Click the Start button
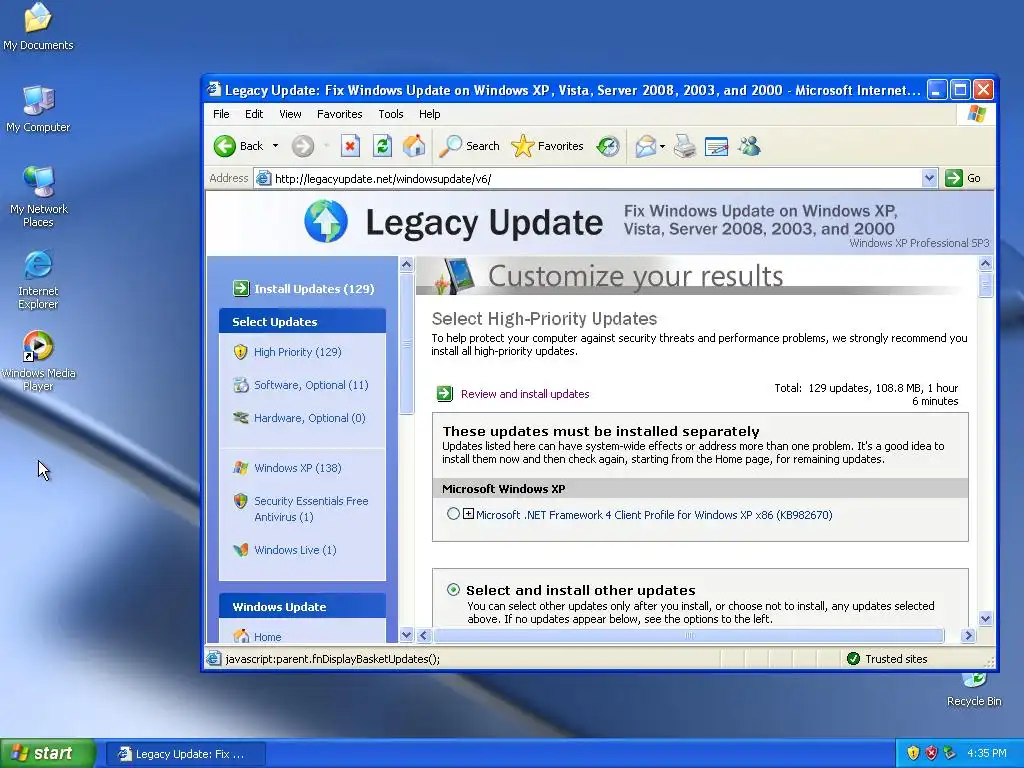1024x768 pixels. 48,753
